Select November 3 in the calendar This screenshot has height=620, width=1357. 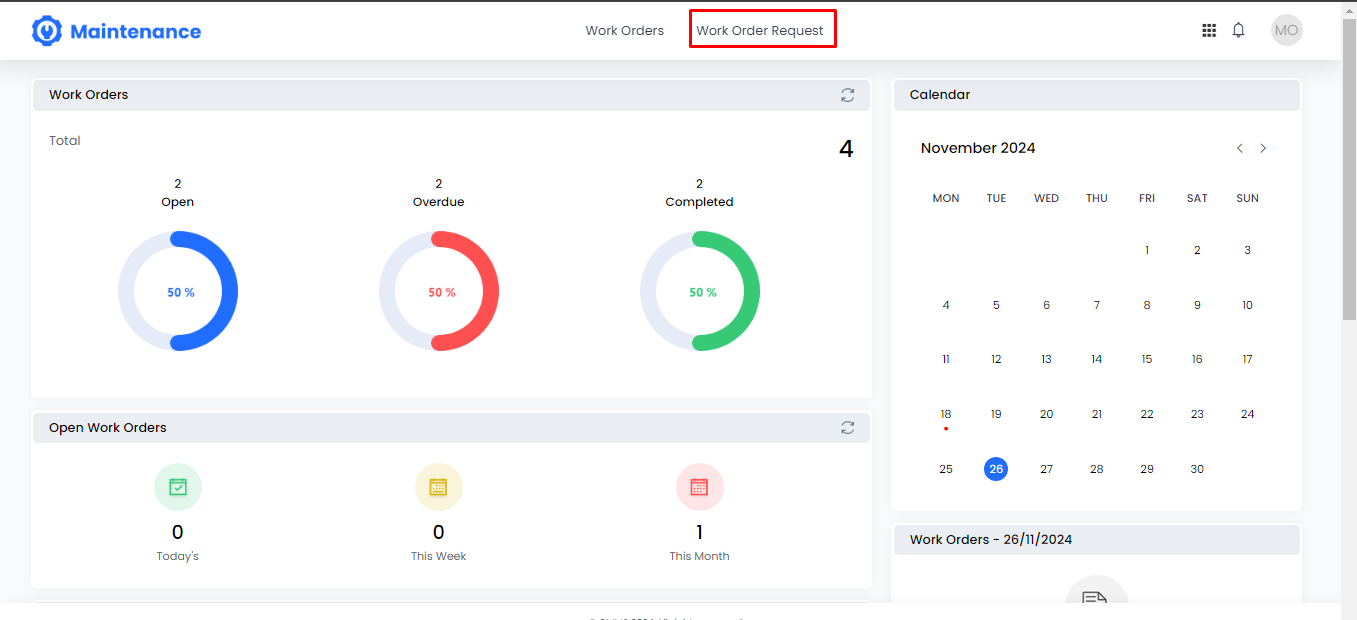click(x=1247, y=250)
